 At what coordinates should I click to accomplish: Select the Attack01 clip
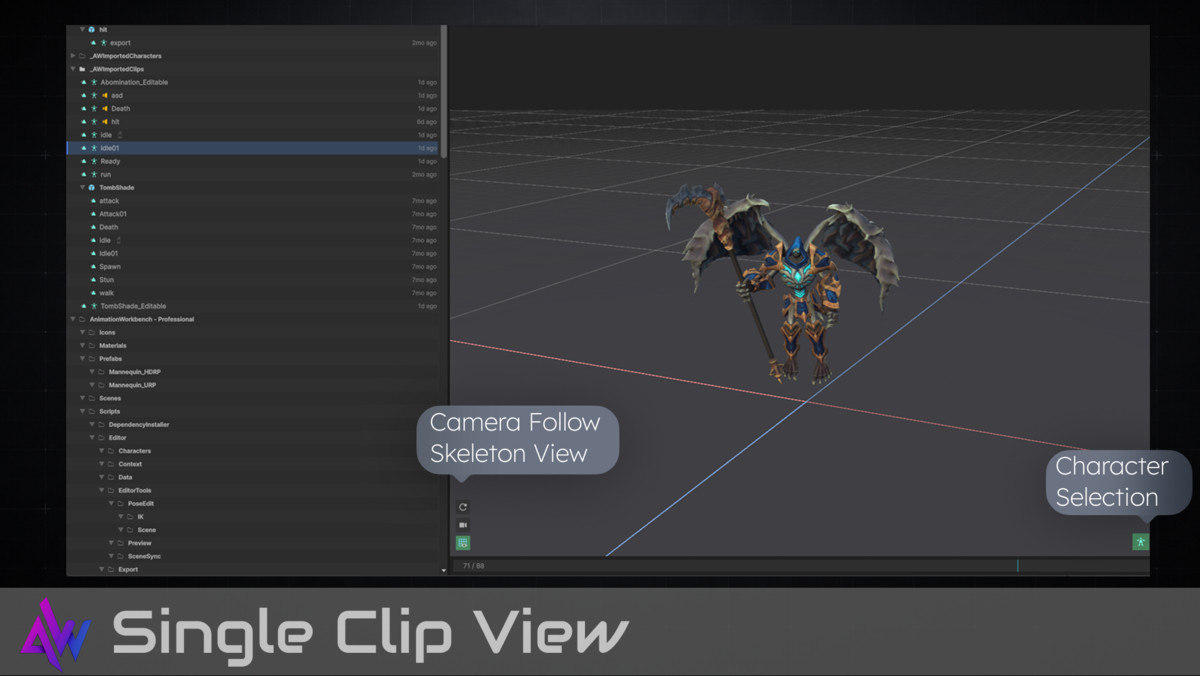113,214
